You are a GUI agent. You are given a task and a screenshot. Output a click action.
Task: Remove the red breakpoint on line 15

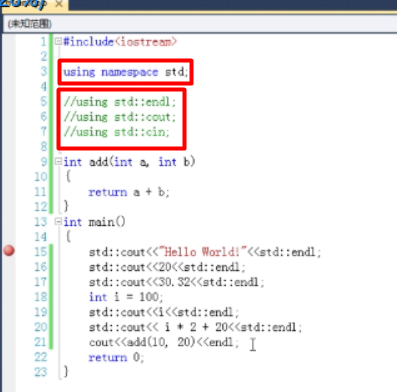coord(9,250)
